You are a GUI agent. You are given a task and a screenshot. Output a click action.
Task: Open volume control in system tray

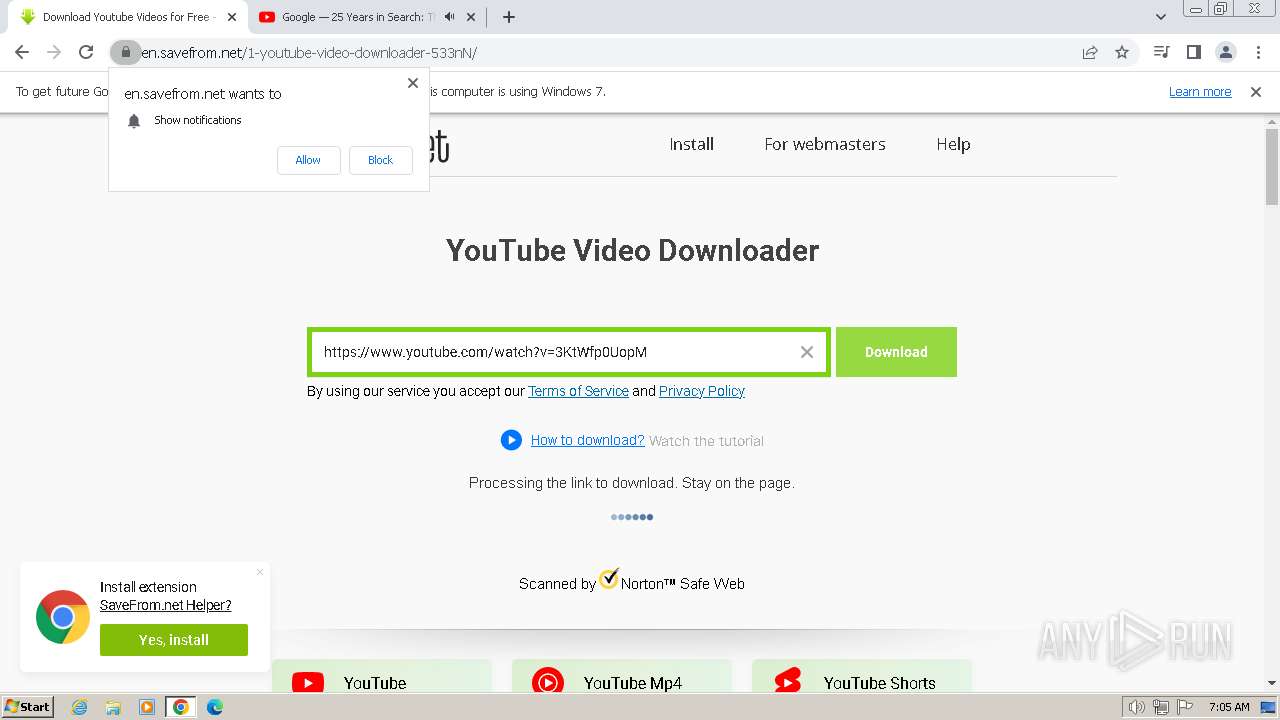click(1137, 707)
